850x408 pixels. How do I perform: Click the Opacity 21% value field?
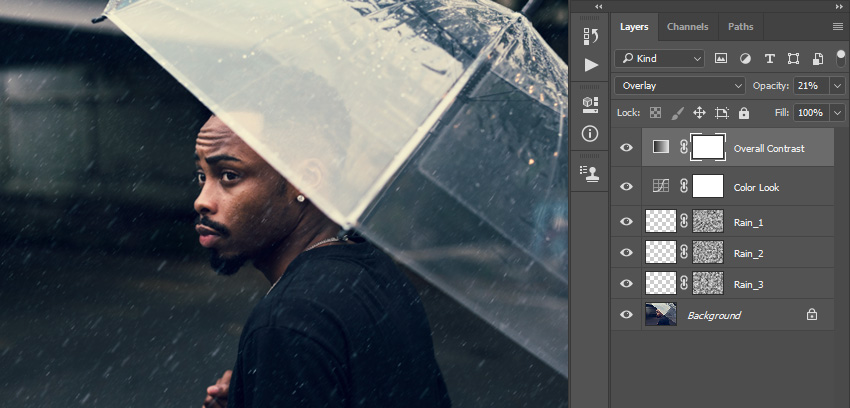click(x=812, y=86)
